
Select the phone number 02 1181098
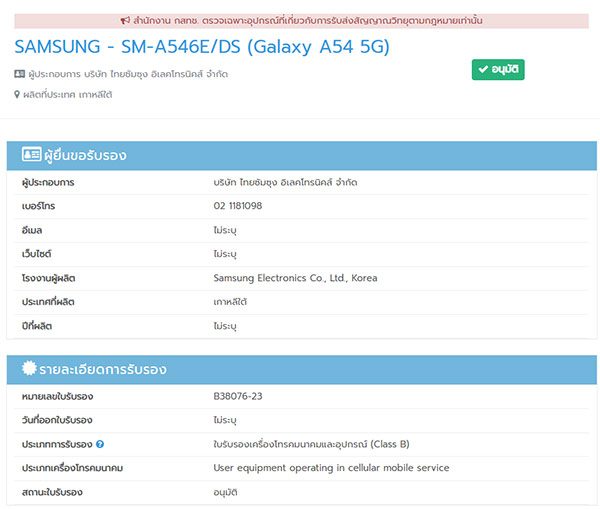pyautogui.click(x=238, y=206)
